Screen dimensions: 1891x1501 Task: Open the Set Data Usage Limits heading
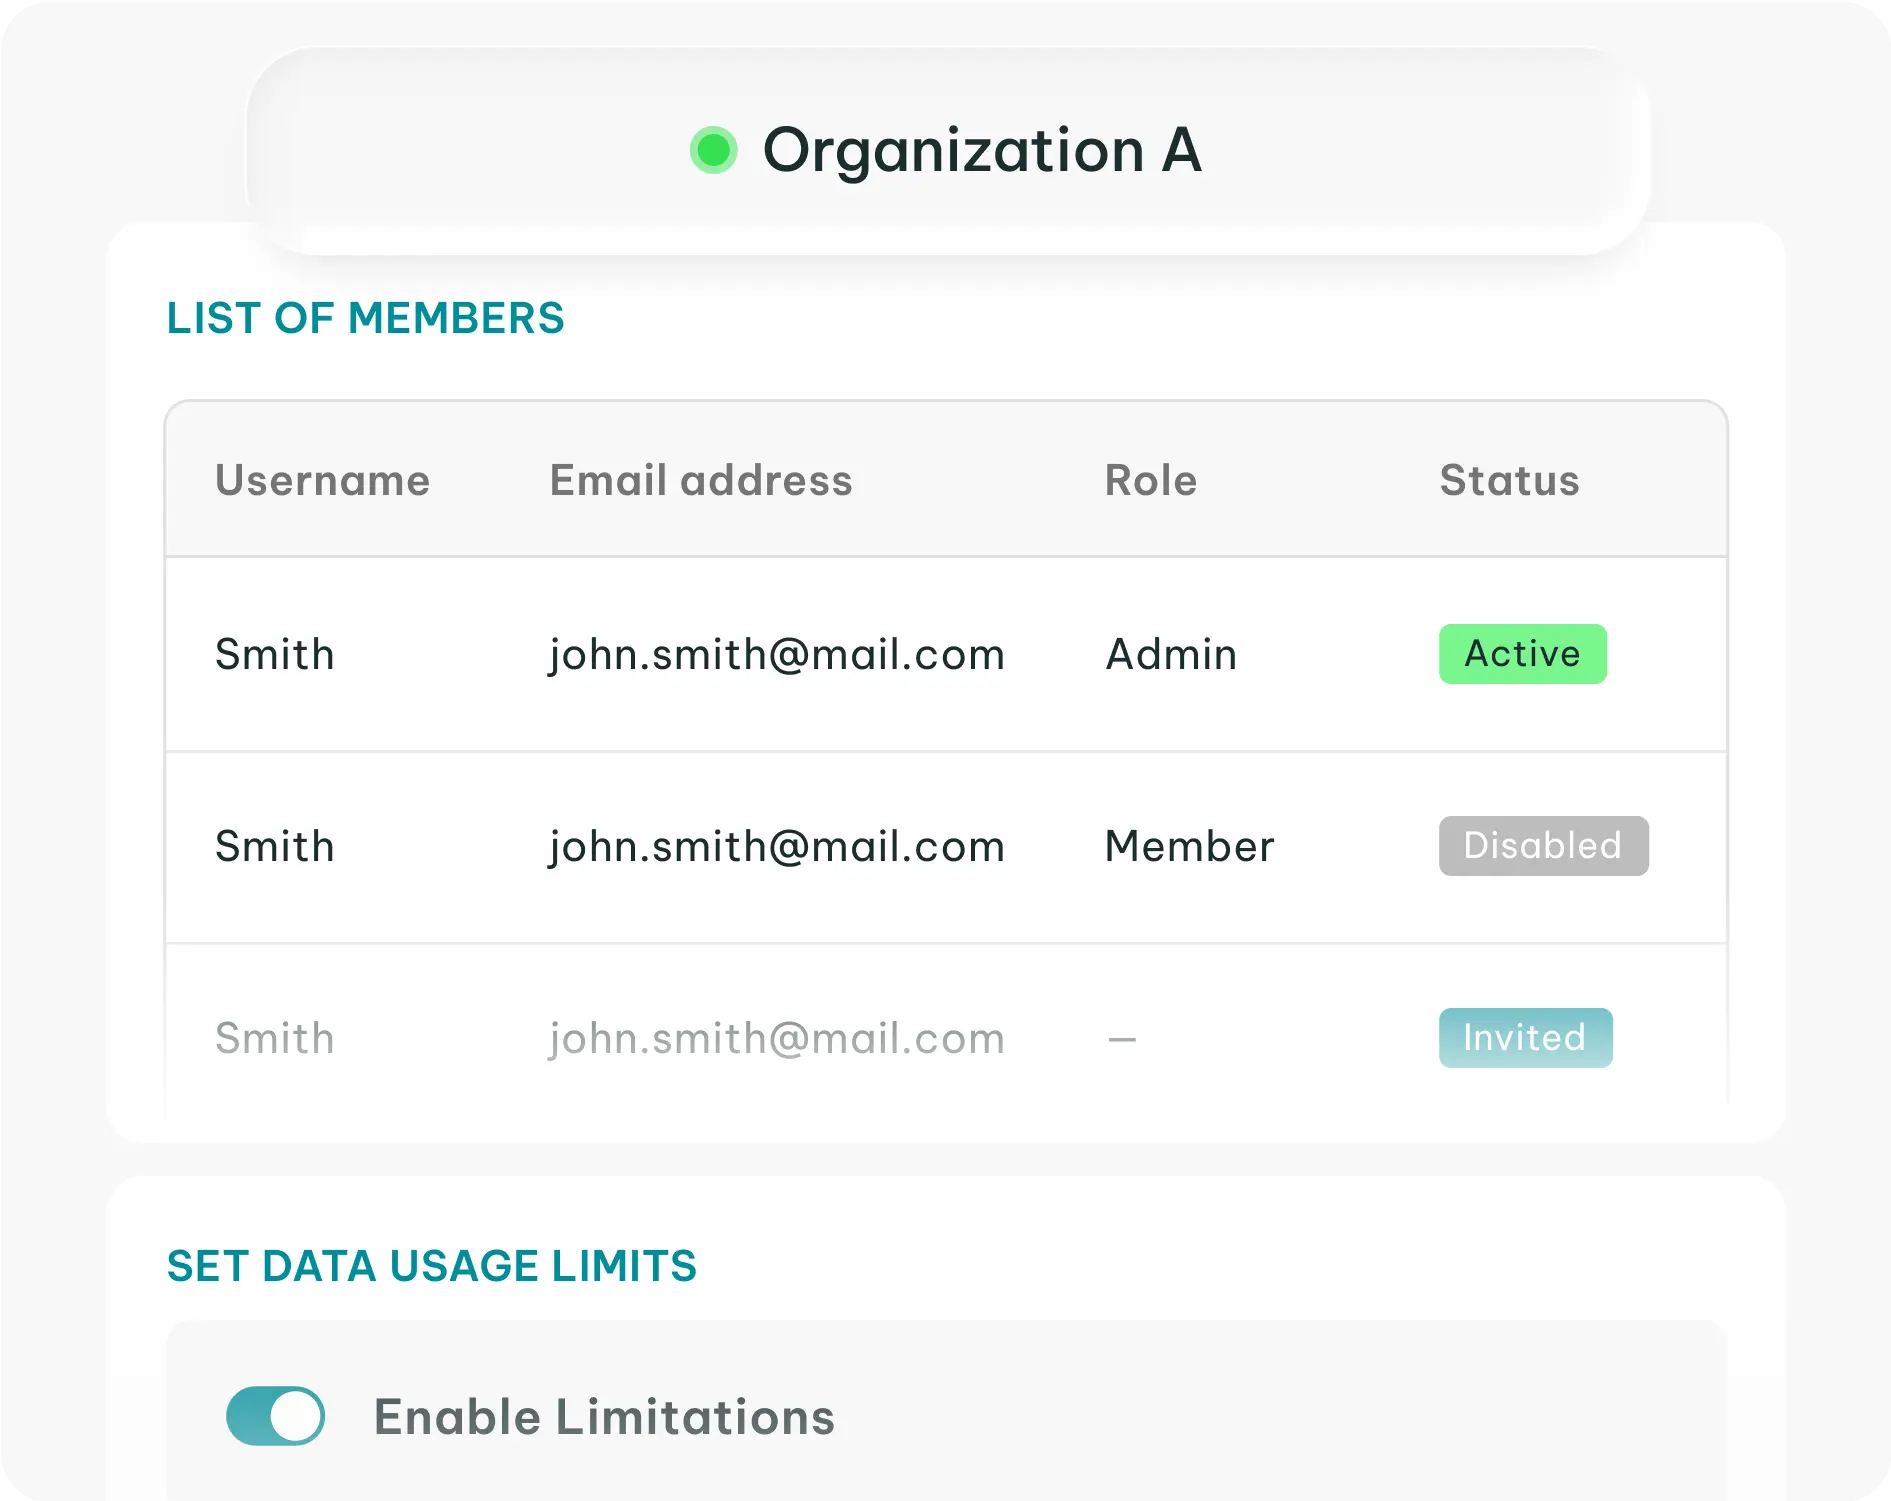coord(431,1266)
